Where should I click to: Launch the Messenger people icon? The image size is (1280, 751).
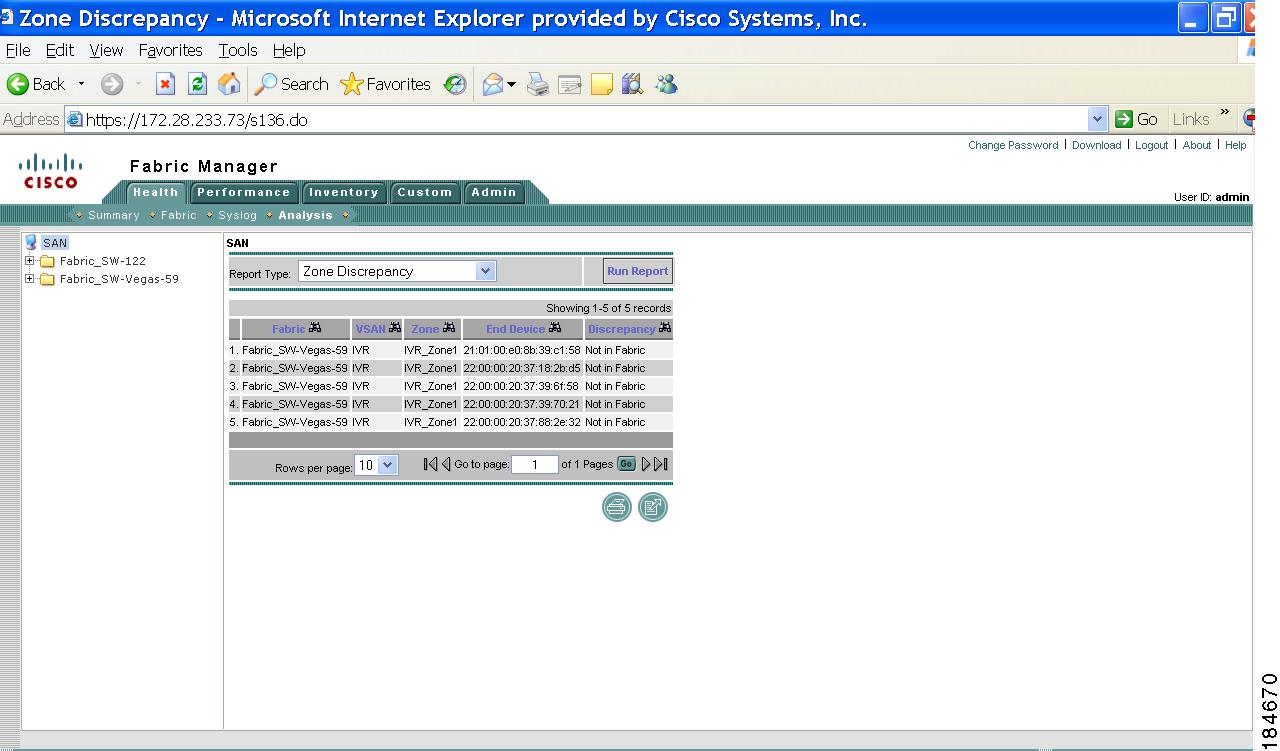click(x=666, y=85)
